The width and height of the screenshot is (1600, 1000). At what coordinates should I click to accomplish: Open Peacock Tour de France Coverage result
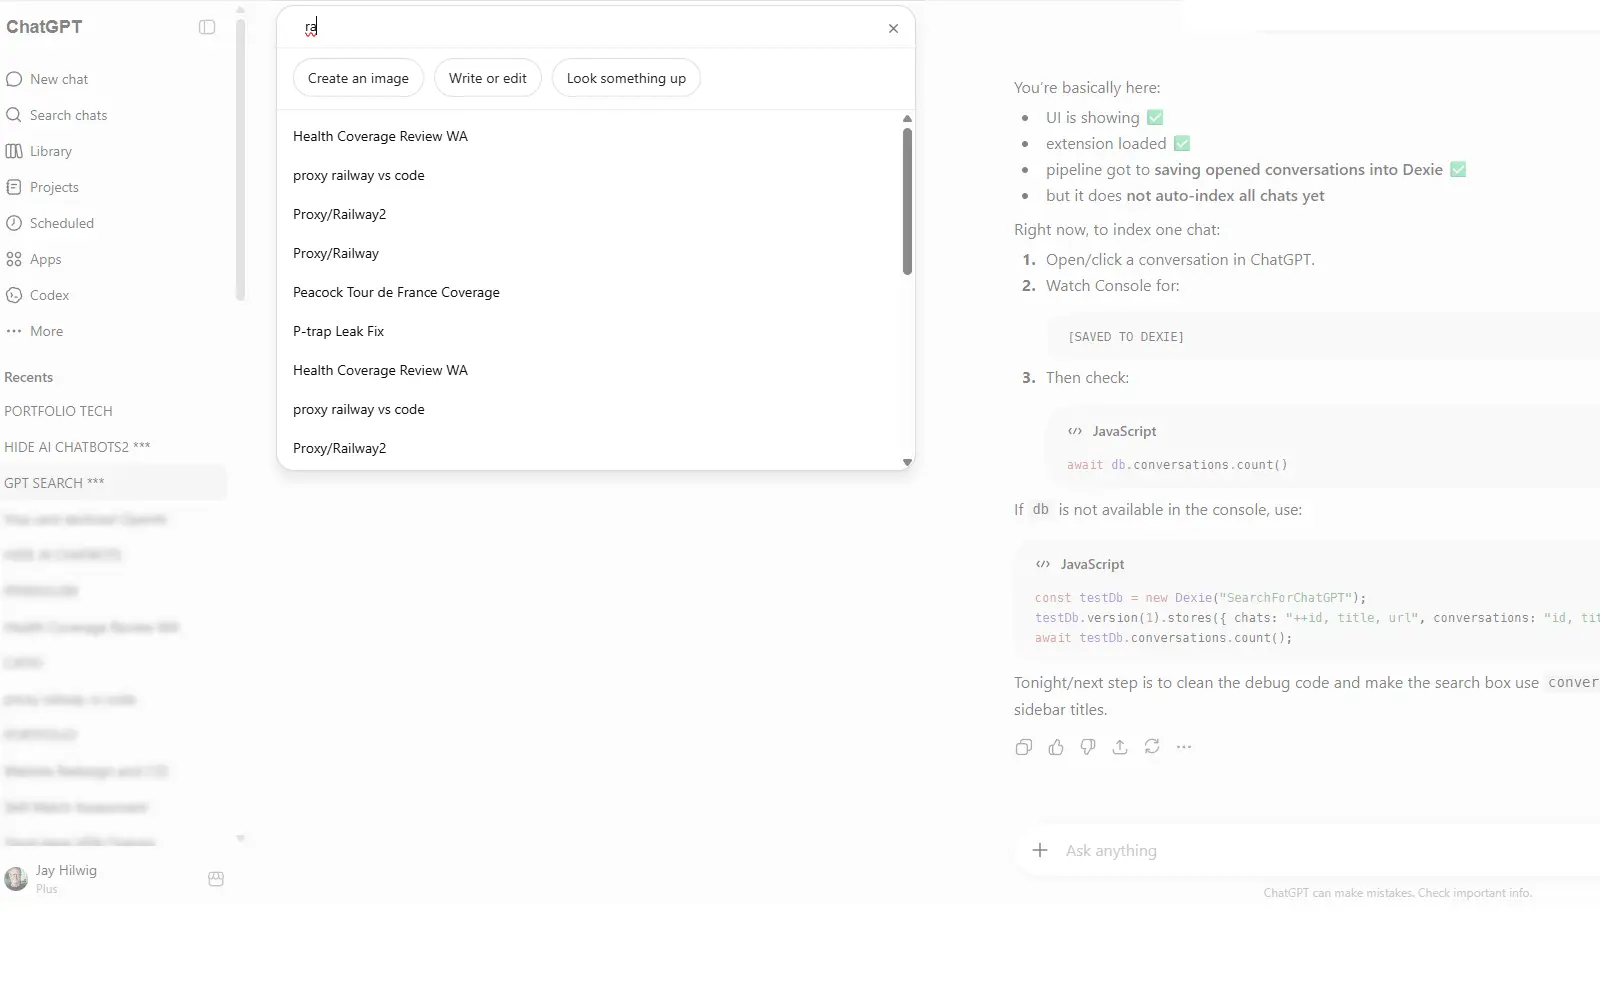396,292
